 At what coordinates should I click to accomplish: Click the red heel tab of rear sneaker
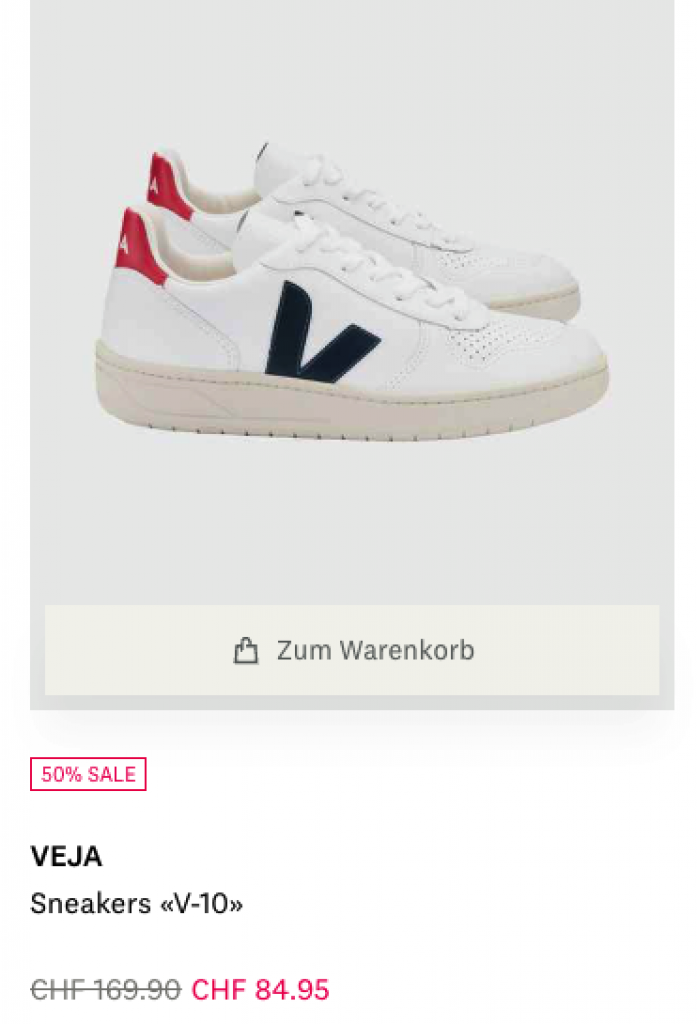pyautogui.click(x=168, y=186)
